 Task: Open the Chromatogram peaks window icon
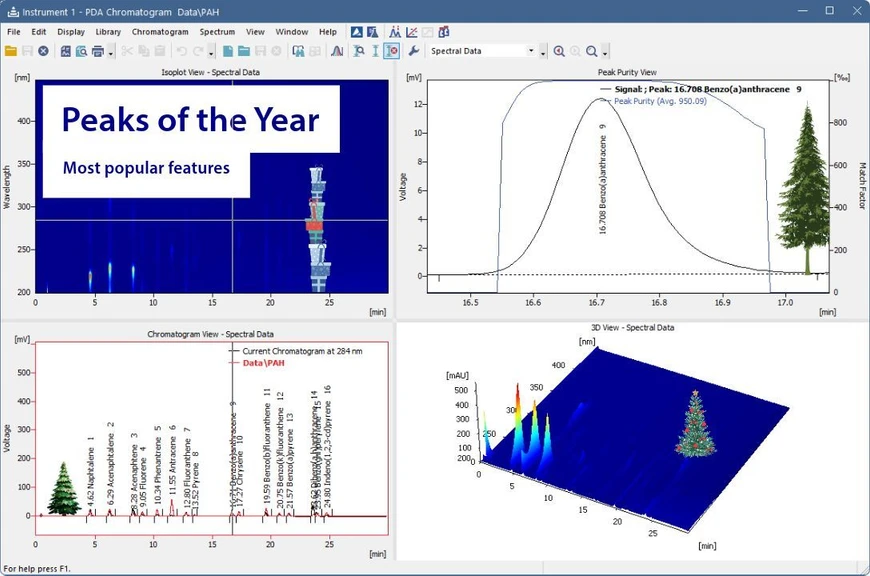tap(395, 32)
